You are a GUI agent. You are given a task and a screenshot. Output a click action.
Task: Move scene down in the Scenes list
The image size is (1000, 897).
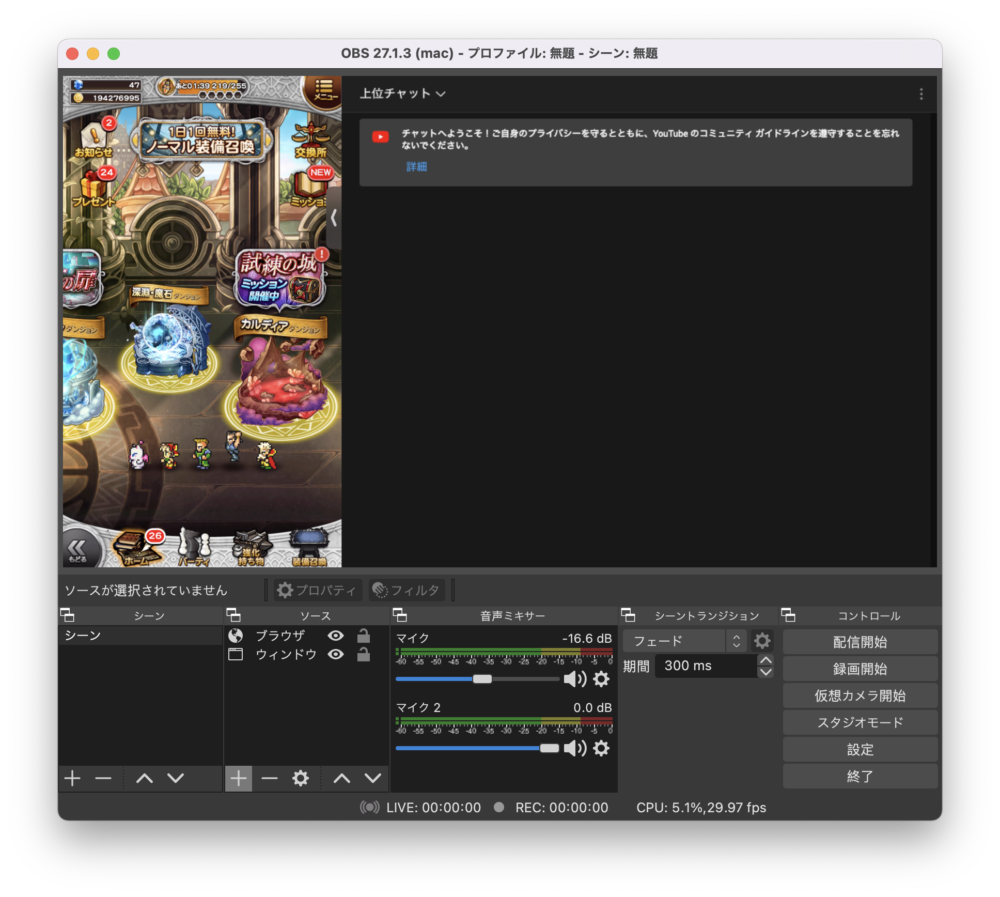pyautogui.click(x=176, y=778)
